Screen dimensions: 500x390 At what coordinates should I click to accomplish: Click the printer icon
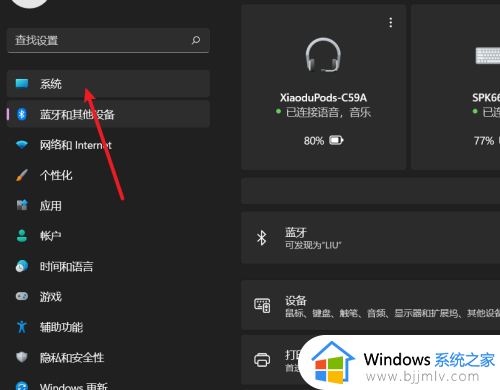262,360
